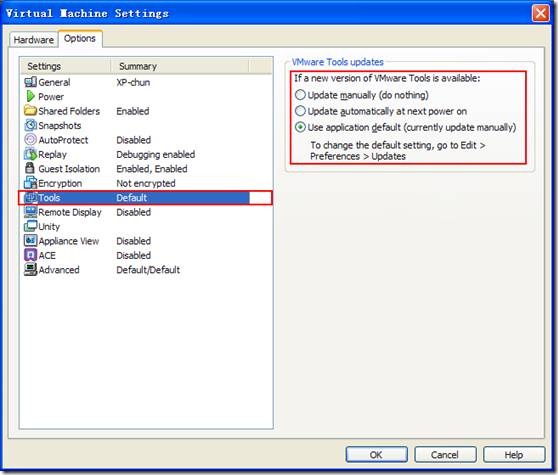Click the Debugging enabled summary value

156,155
